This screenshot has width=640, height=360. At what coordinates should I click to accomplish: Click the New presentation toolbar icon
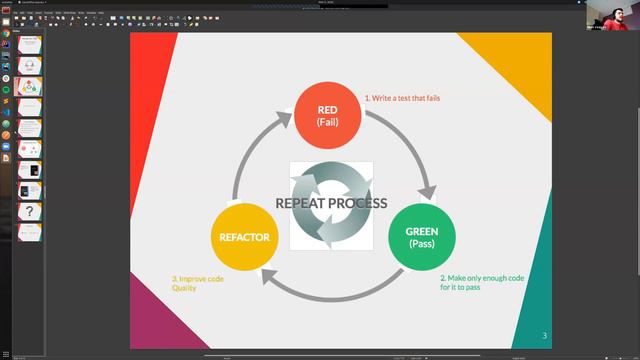point(16,18)
